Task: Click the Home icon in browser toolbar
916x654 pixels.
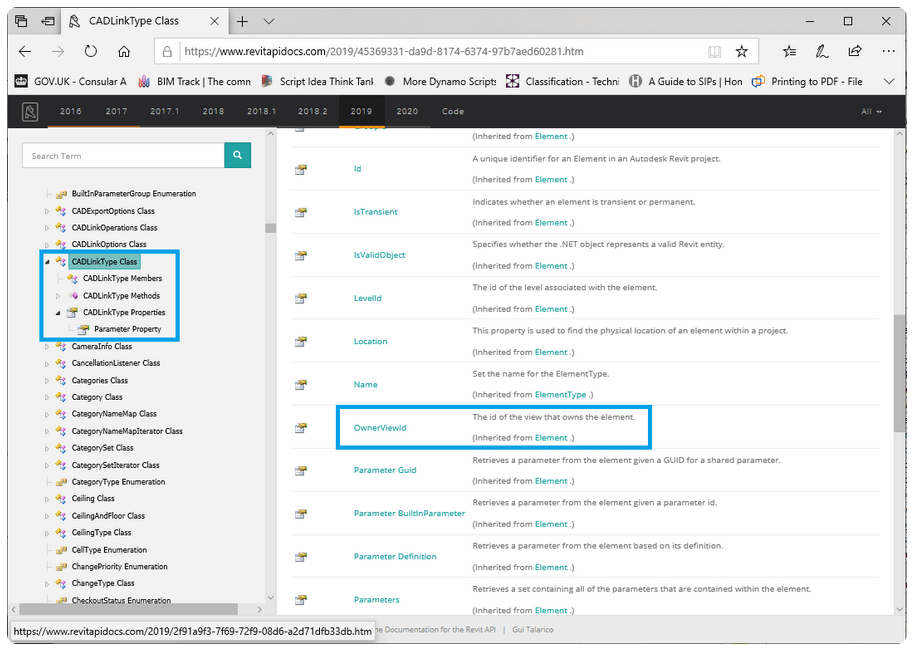Action: (124, 51)
